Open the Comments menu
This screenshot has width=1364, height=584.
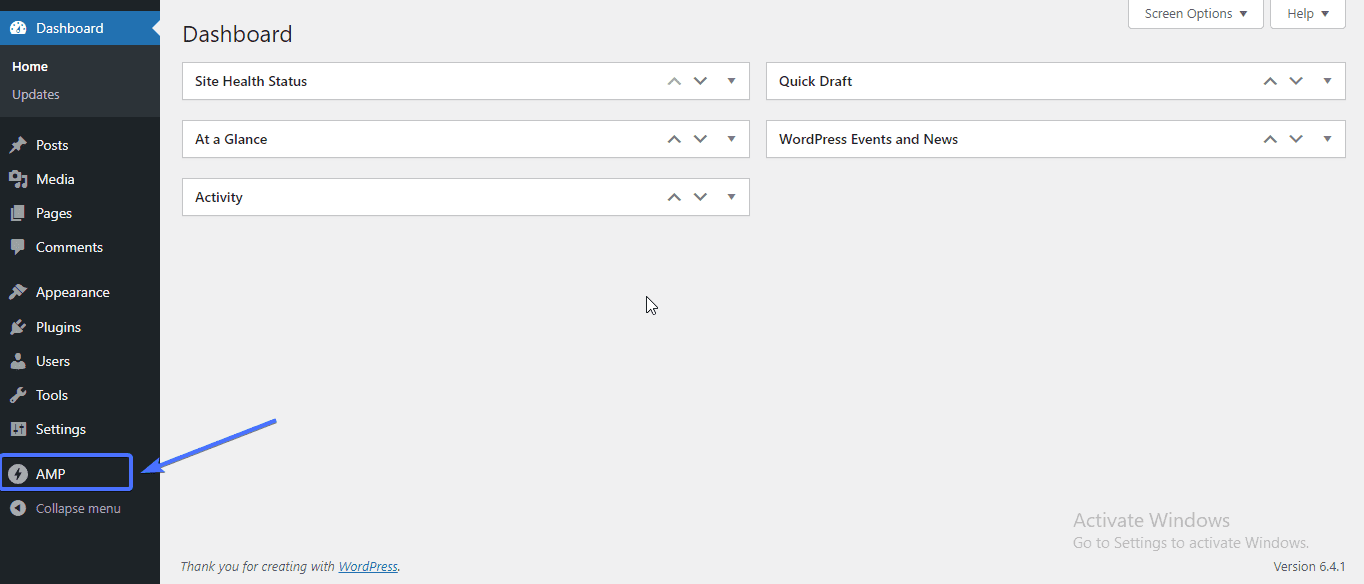pyautogui.click(x=80, y=247)
